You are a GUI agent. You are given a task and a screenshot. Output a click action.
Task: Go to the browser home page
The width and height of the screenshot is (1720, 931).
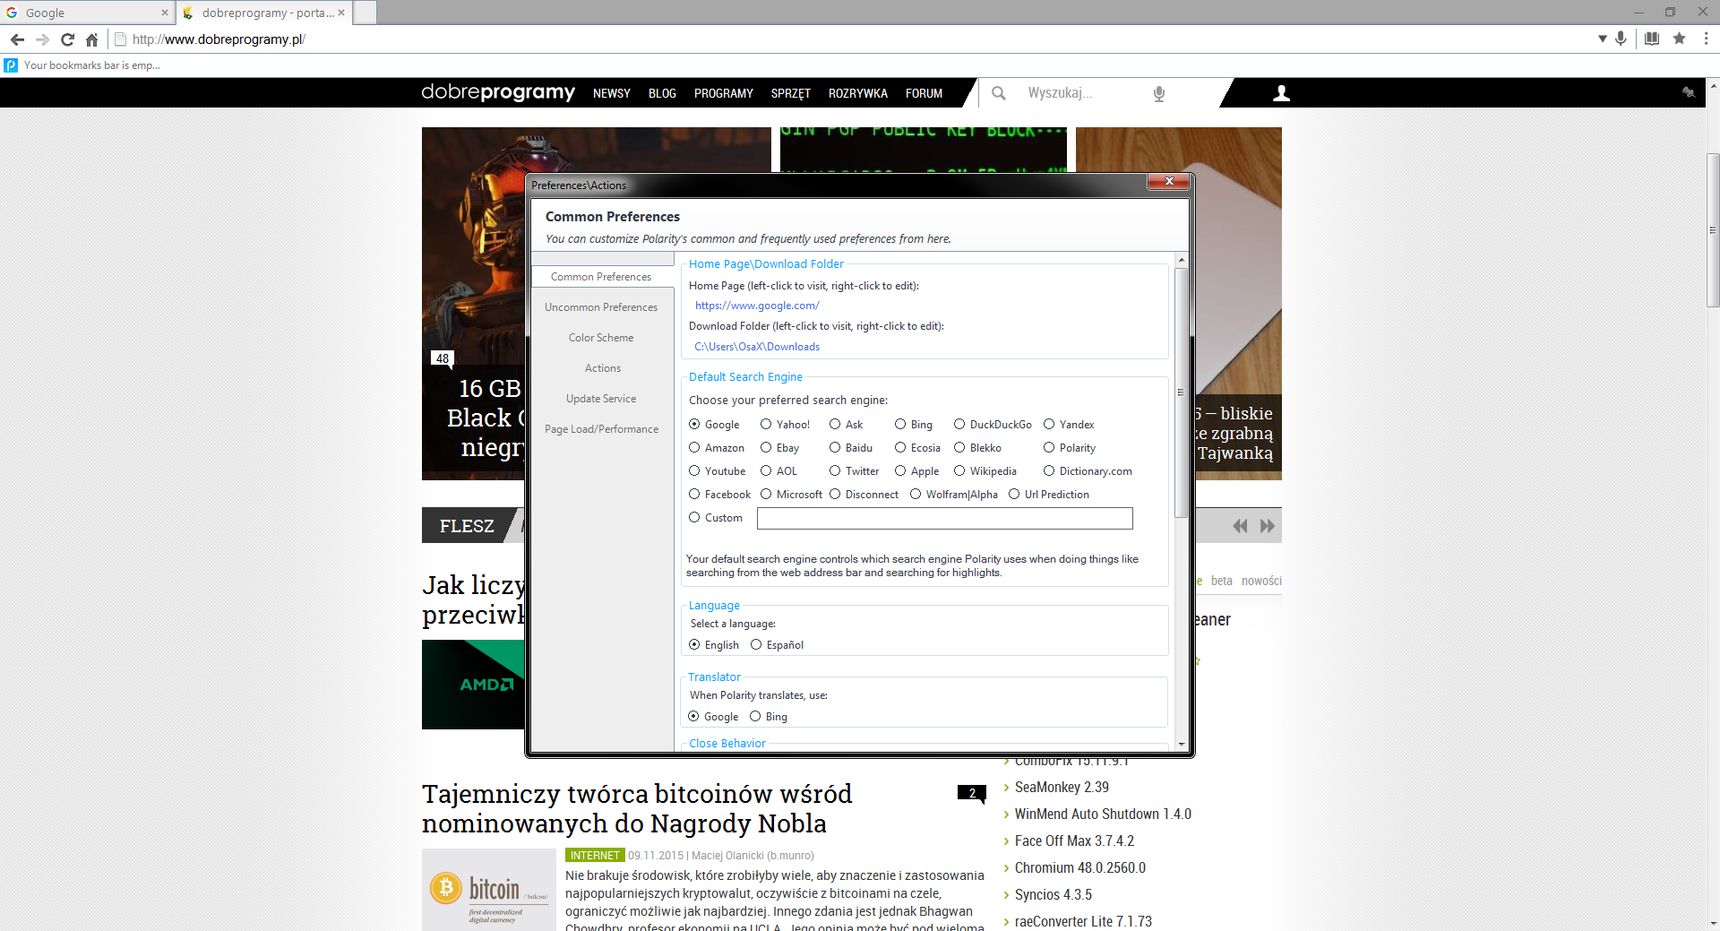click(92, 39)
